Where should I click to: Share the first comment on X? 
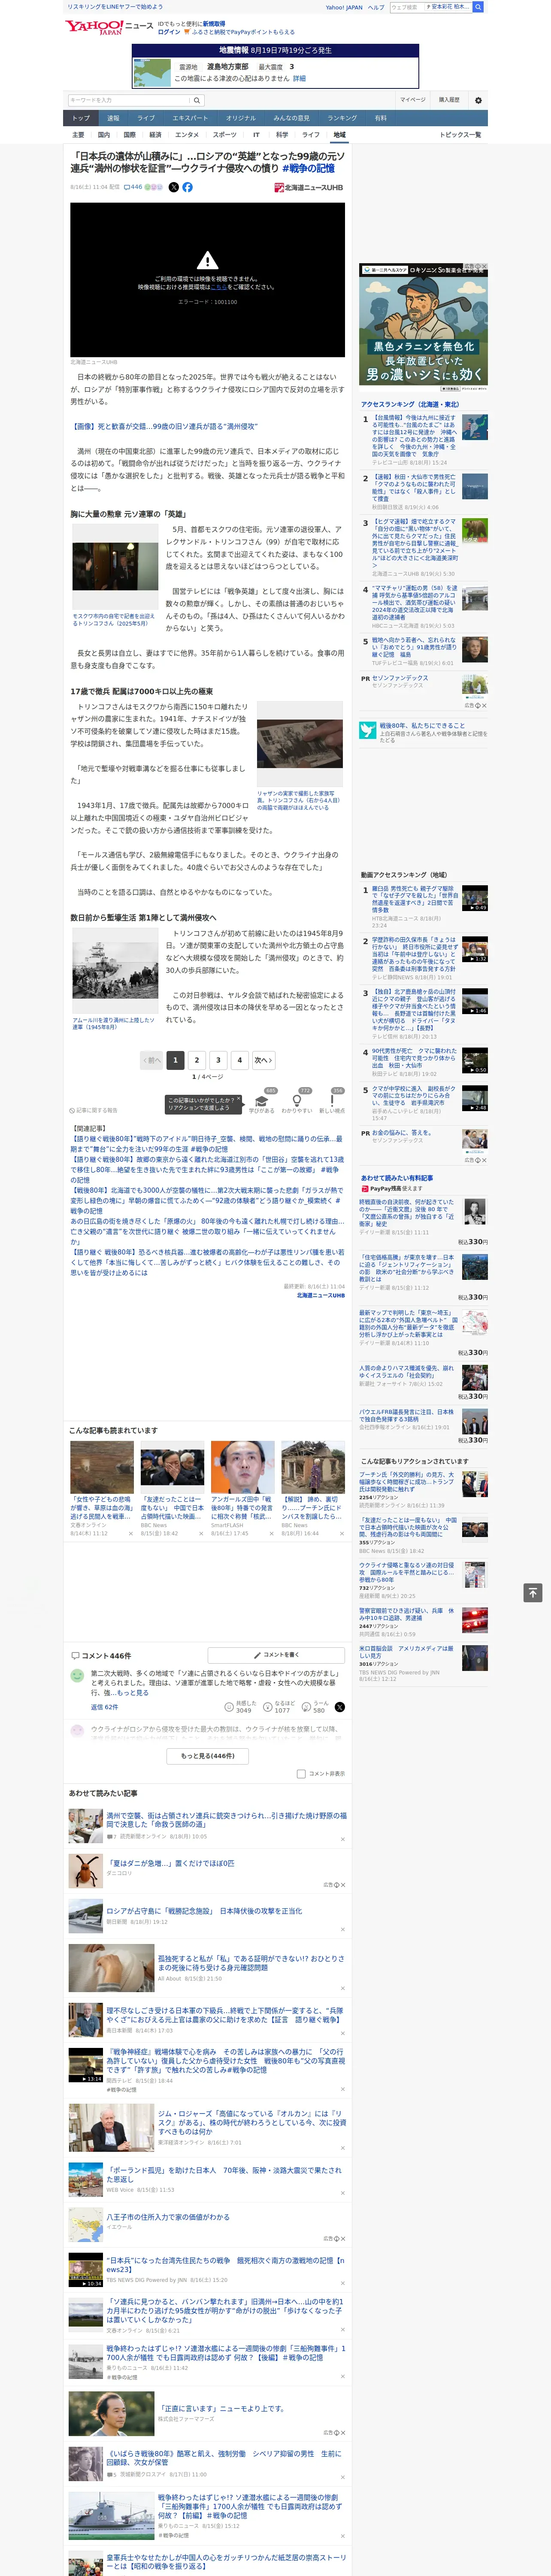(340, 1707)
